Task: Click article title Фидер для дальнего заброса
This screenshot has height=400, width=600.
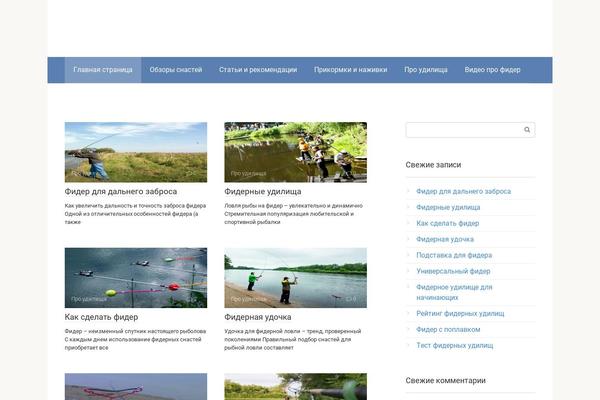Action: tap(121, 191)
